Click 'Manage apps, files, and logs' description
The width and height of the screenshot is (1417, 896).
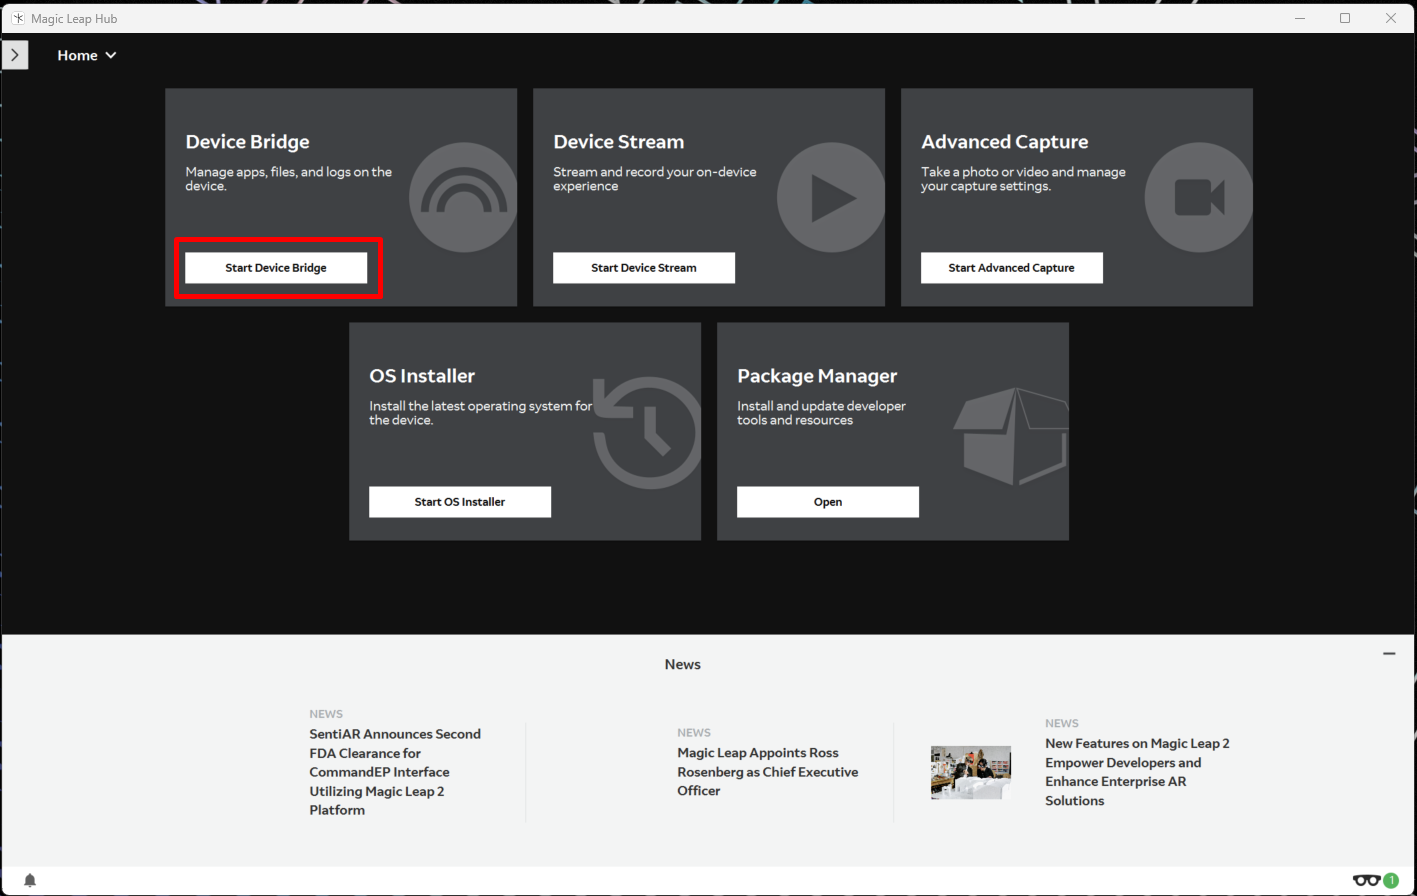[289, 179]
